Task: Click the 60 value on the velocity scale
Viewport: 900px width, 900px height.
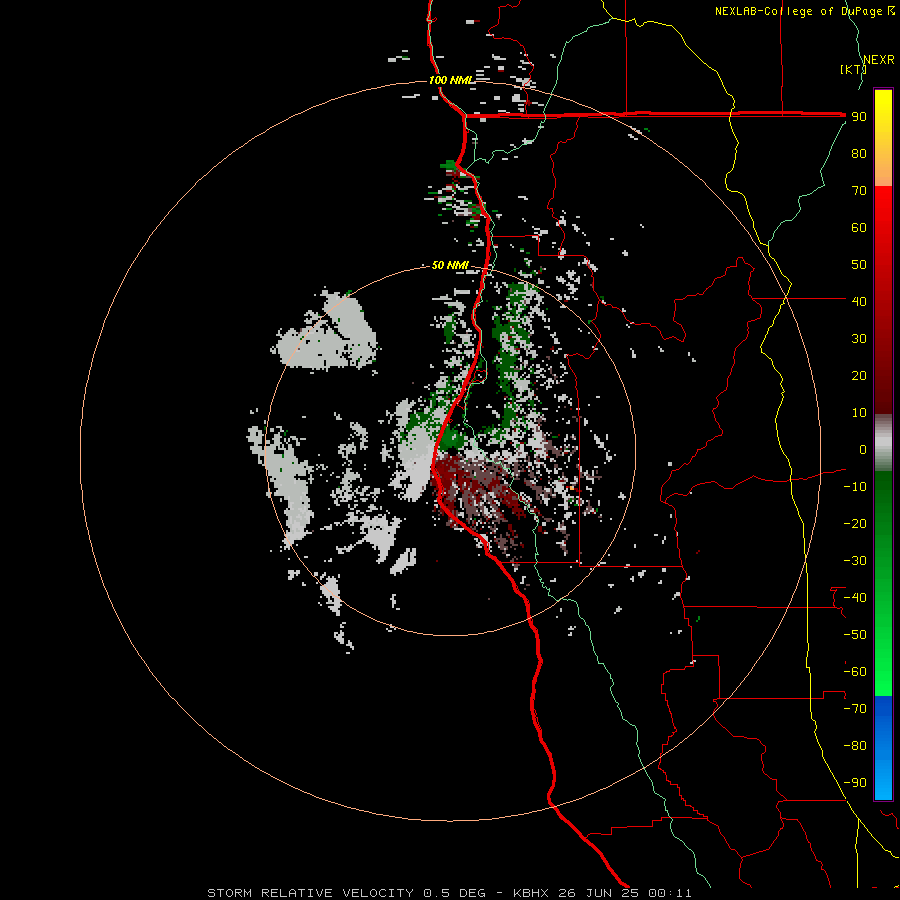Action: (859, 227)
